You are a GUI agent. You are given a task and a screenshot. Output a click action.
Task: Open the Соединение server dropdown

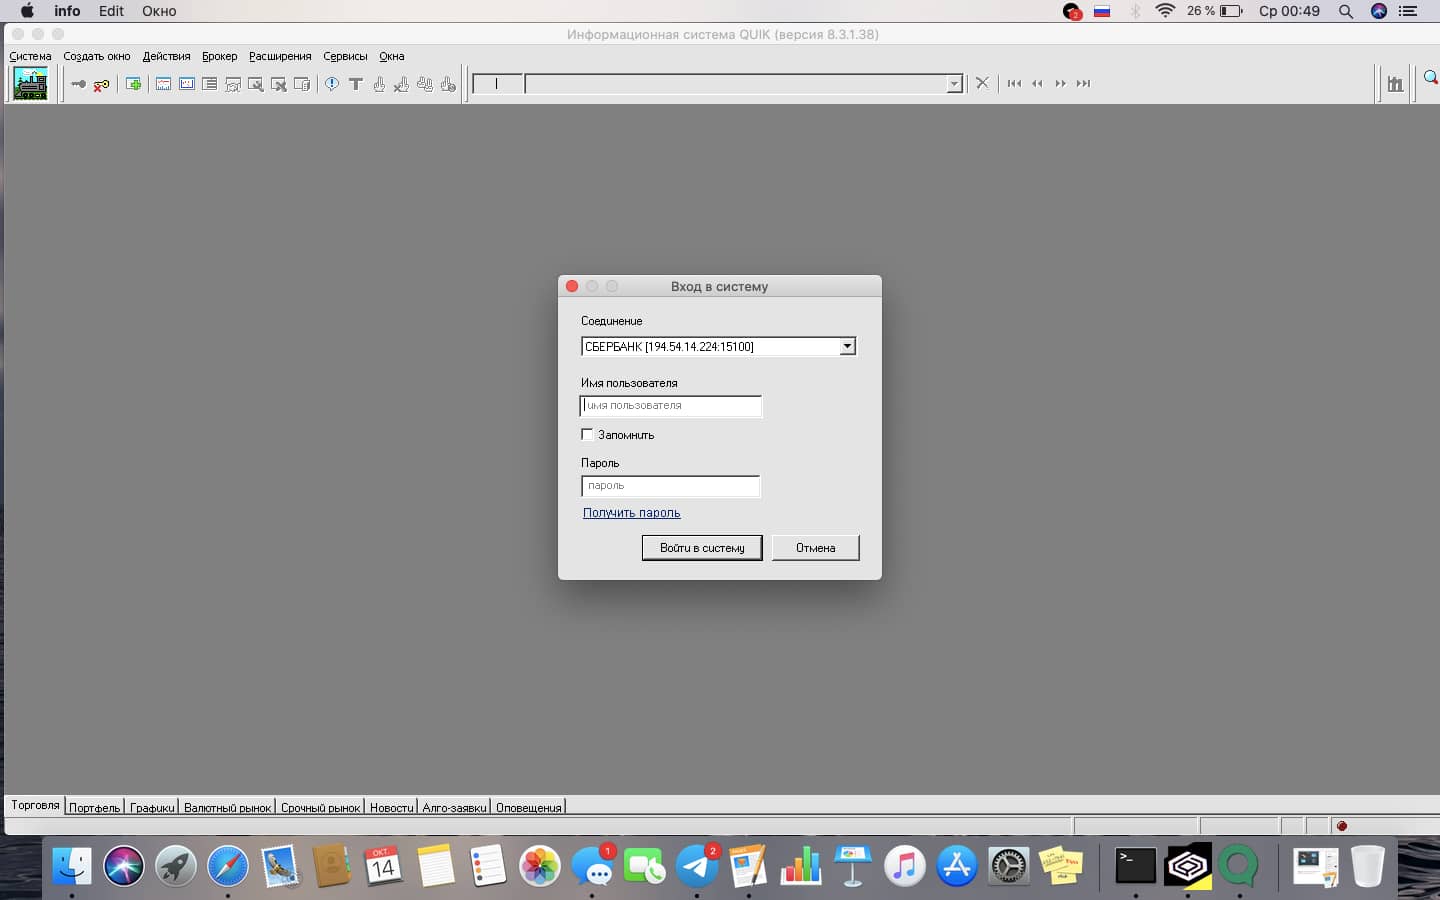[x=847, y=346]
